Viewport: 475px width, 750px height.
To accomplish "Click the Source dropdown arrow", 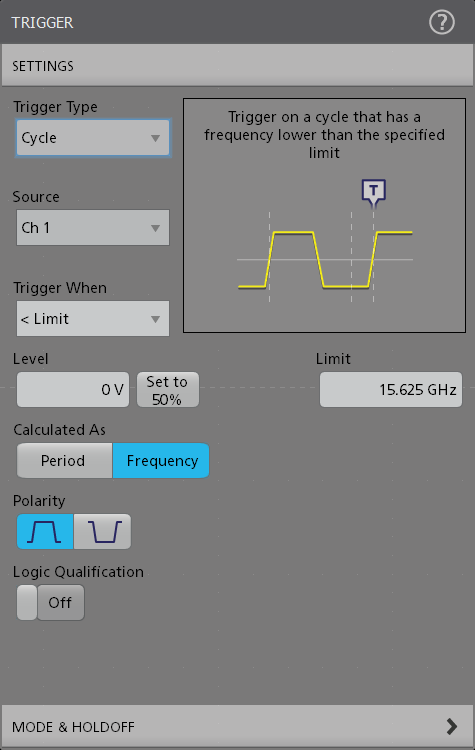I will [x=155, y=228].
